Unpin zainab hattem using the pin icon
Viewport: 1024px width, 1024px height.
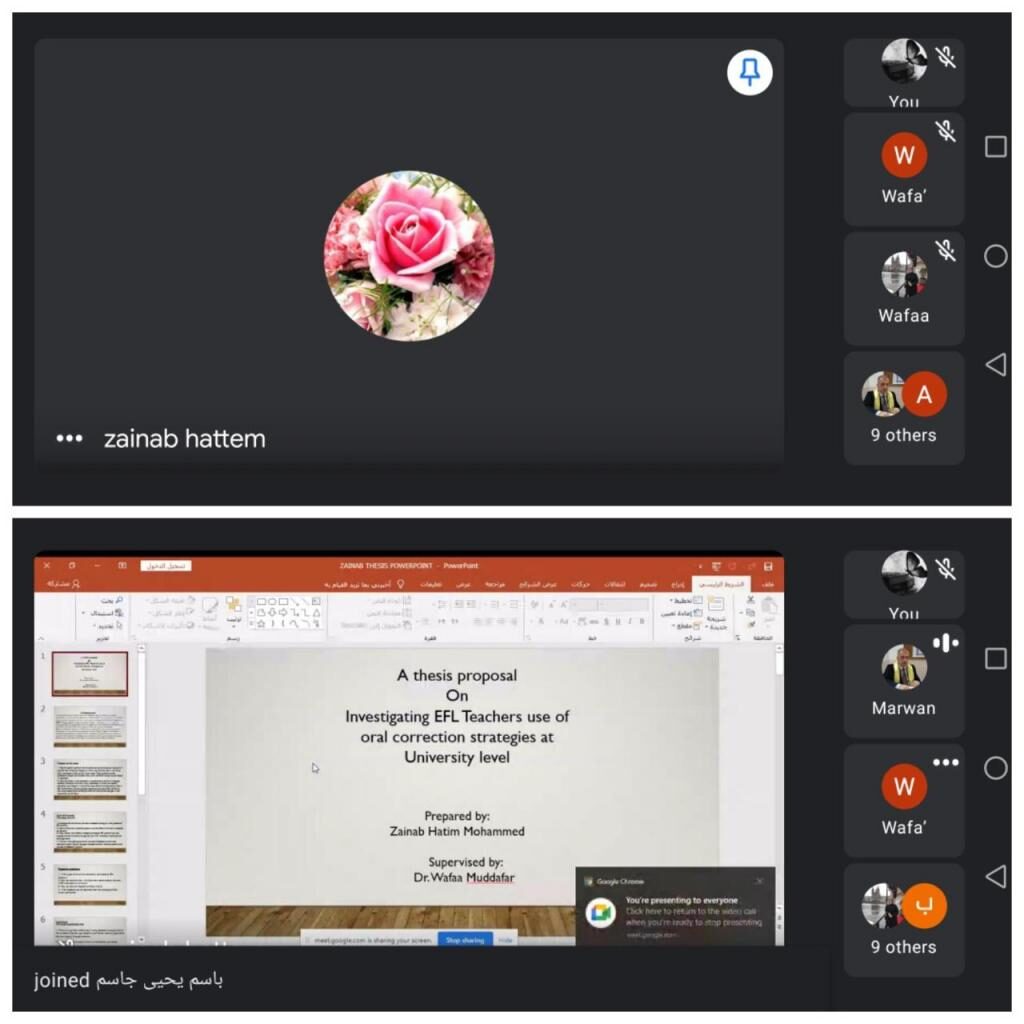pos(749,73)
